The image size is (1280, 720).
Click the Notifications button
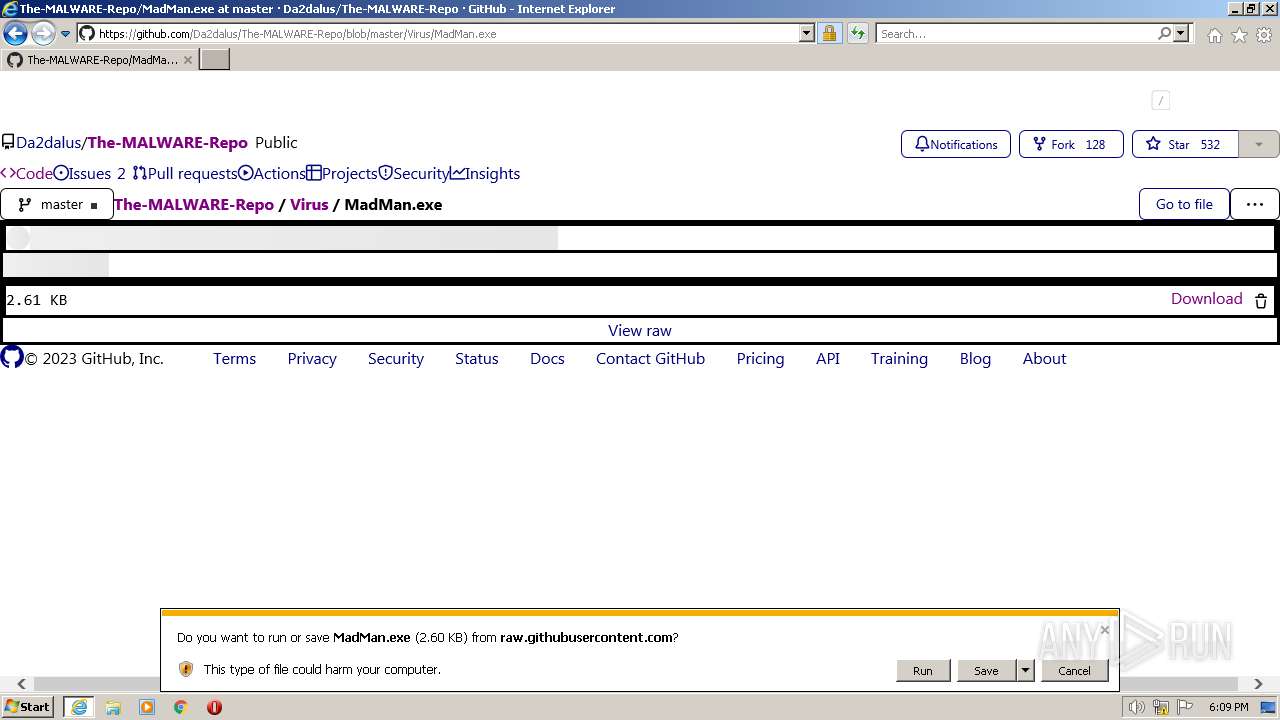point(956,144)
